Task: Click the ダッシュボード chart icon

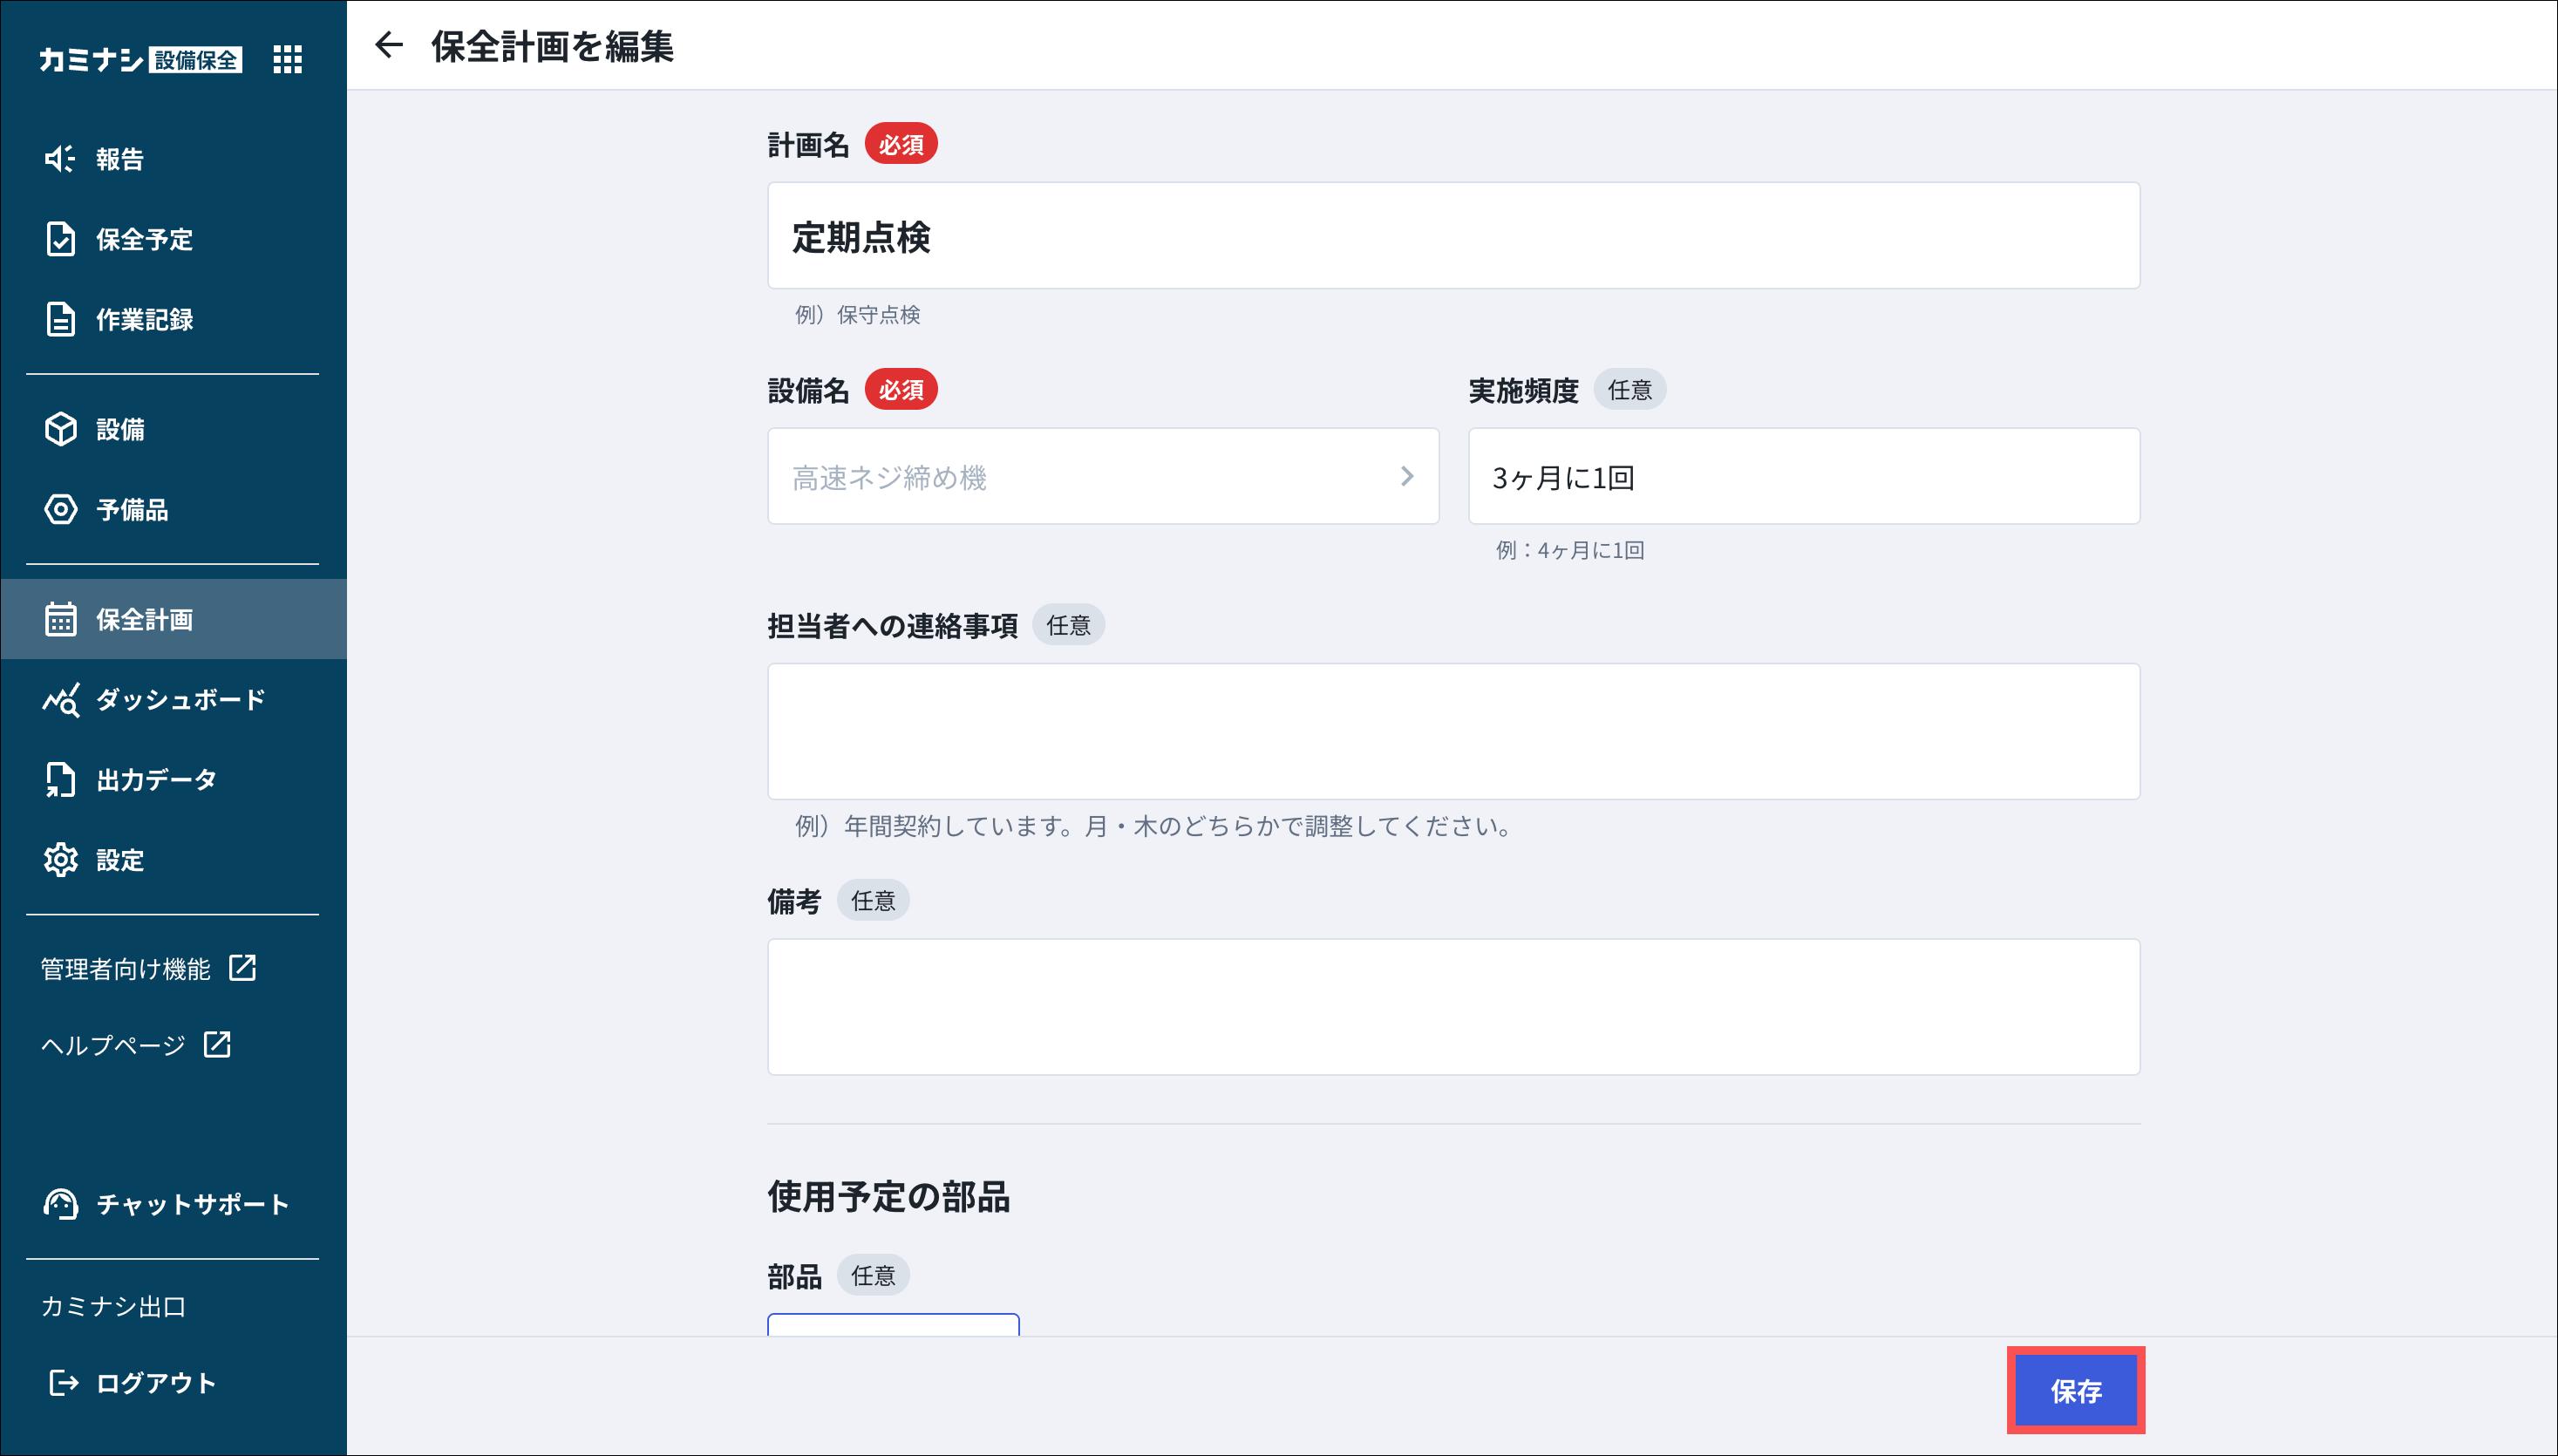Action: (60, 699)
